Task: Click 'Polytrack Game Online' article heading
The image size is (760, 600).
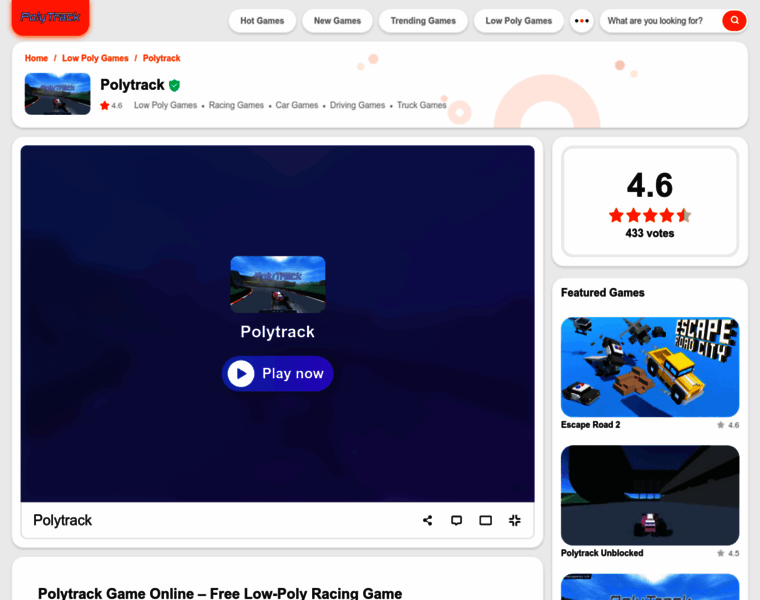Action: click(220, 593)
